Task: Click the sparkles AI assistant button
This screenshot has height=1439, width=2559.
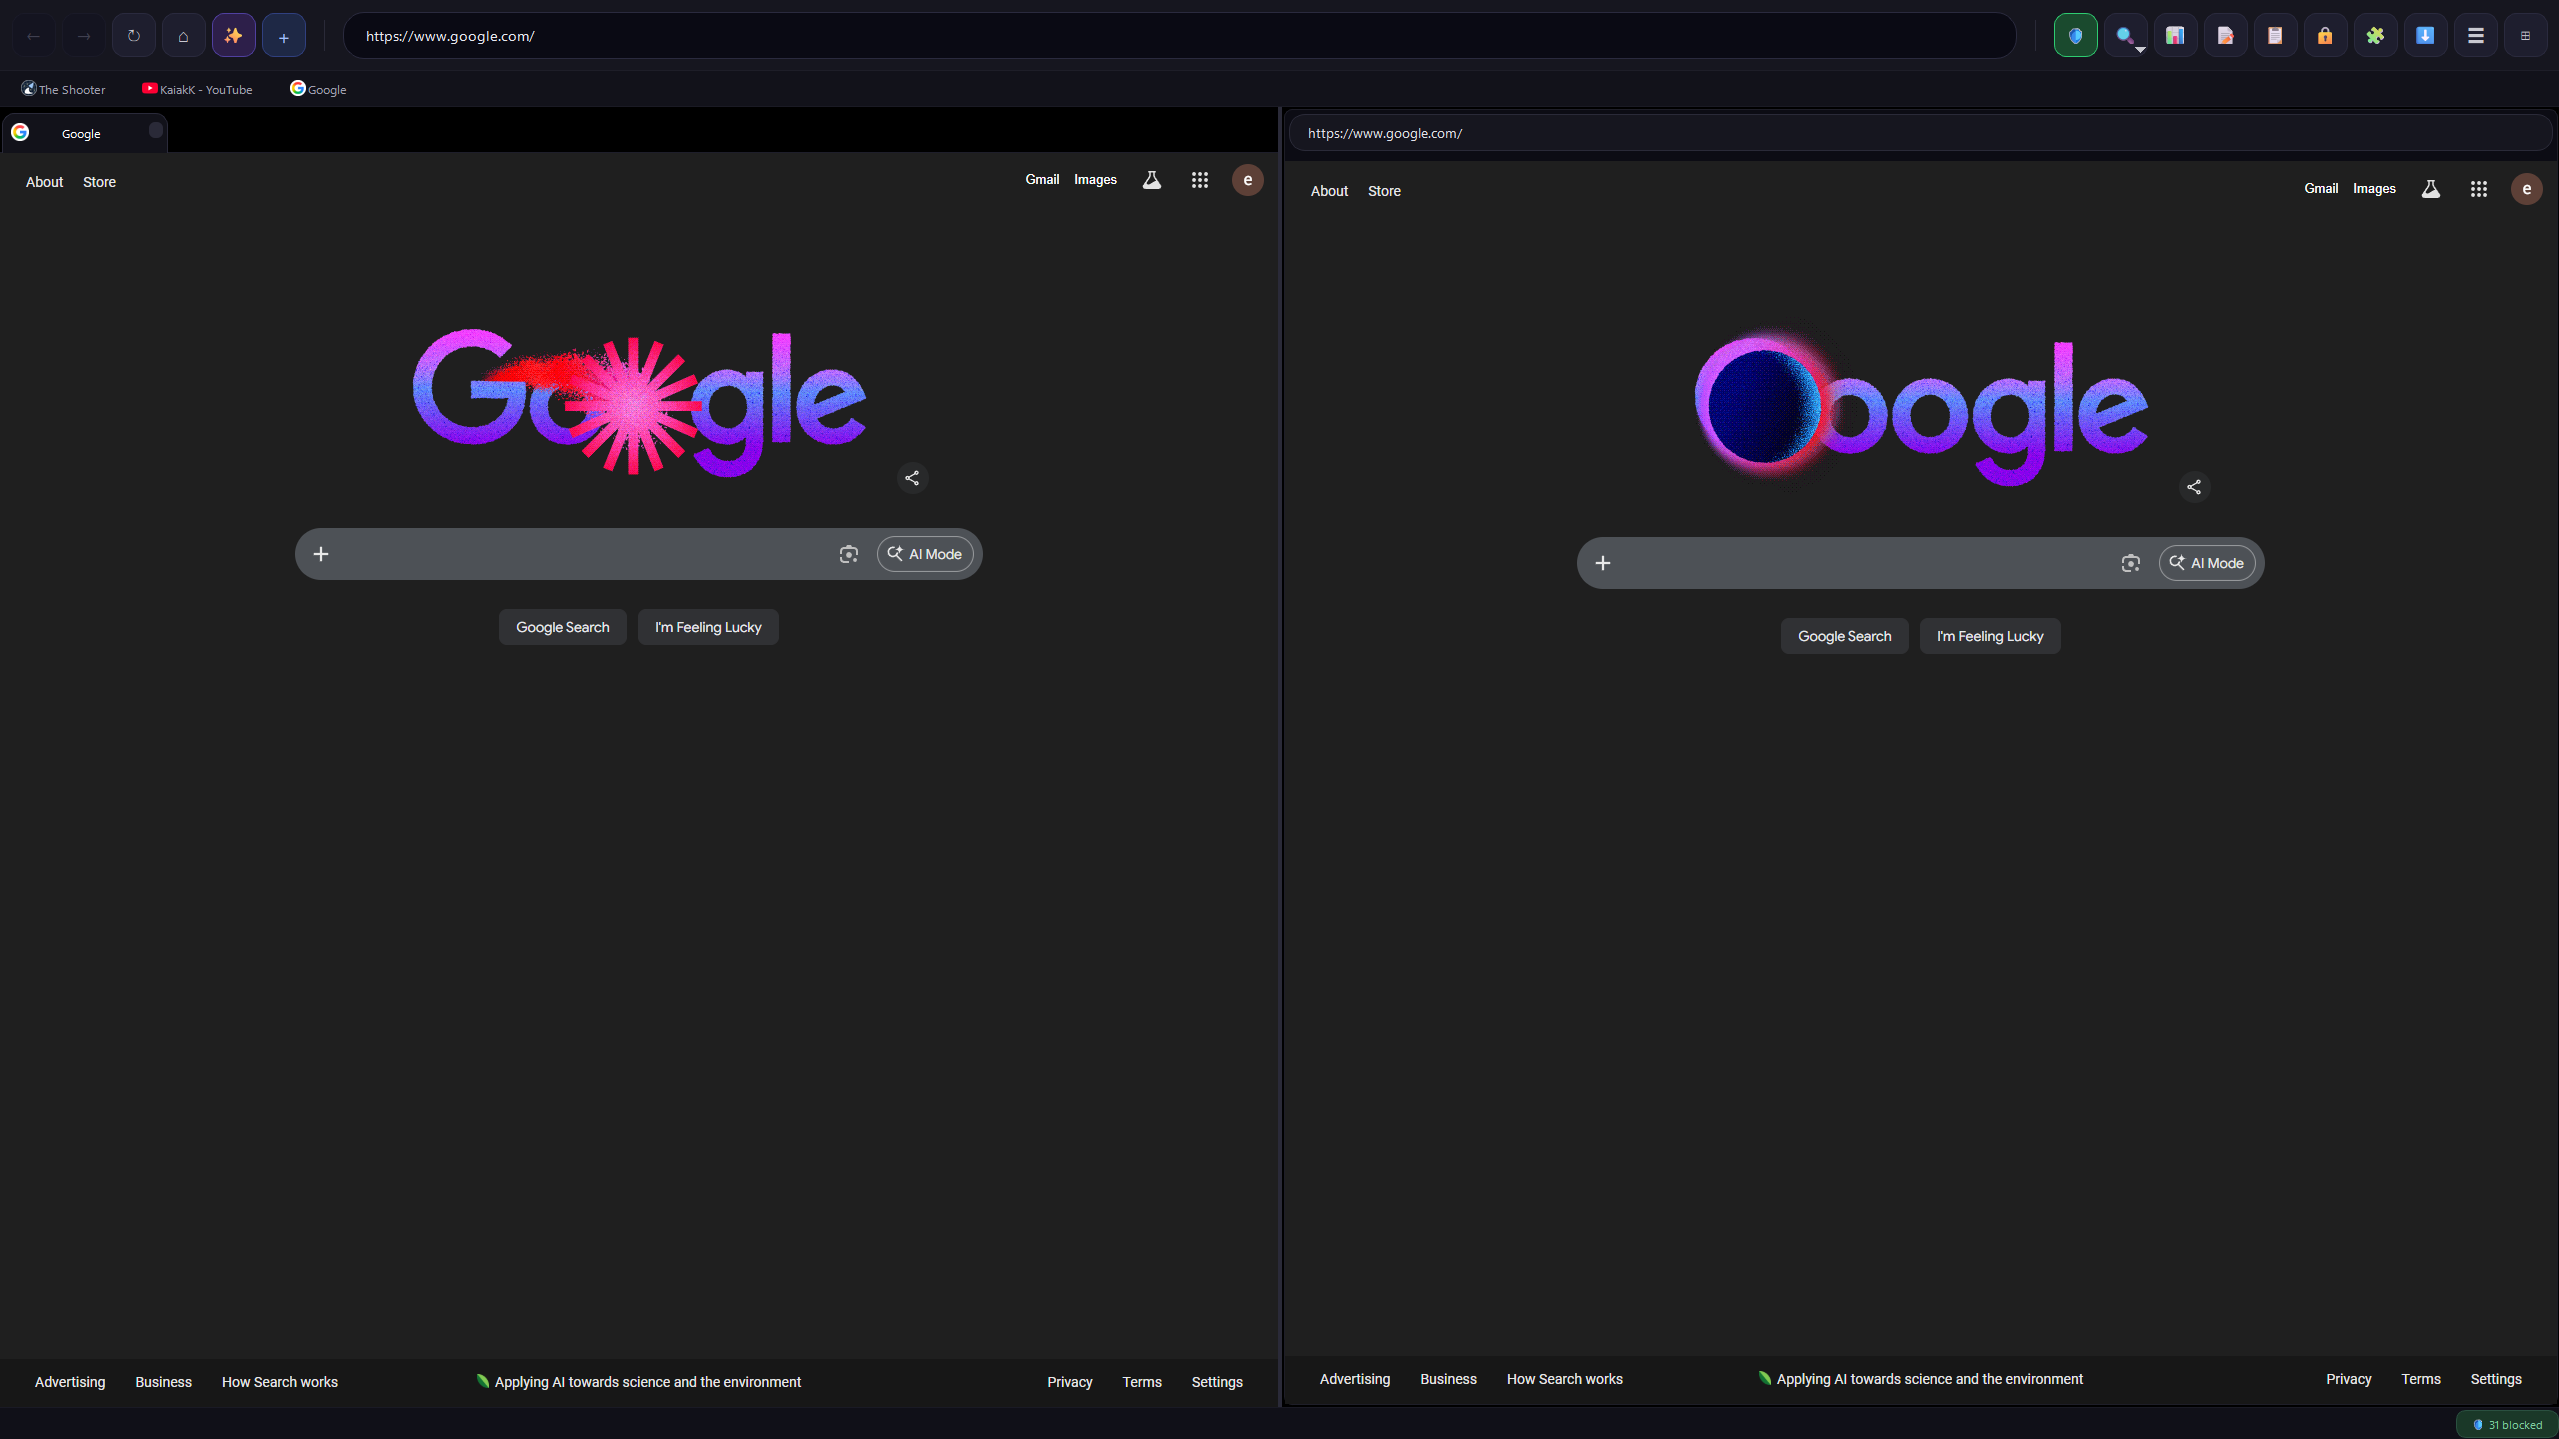Action: point(233,36)
